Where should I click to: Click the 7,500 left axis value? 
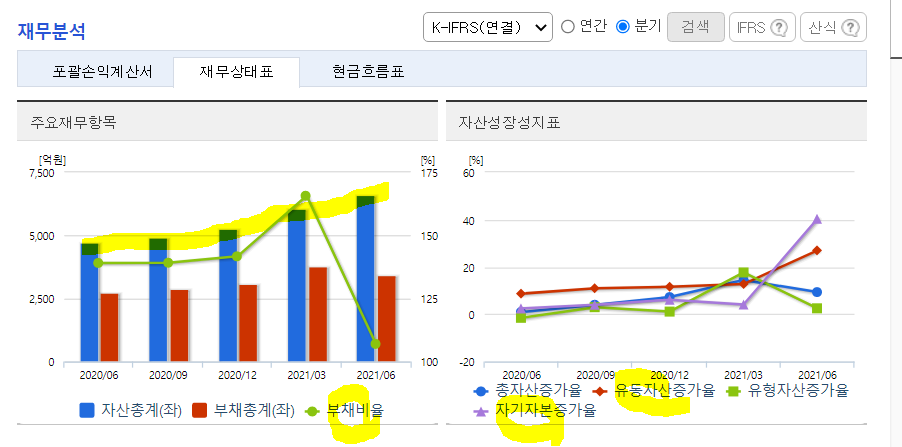pyautogui.click(x=41, y=173)
